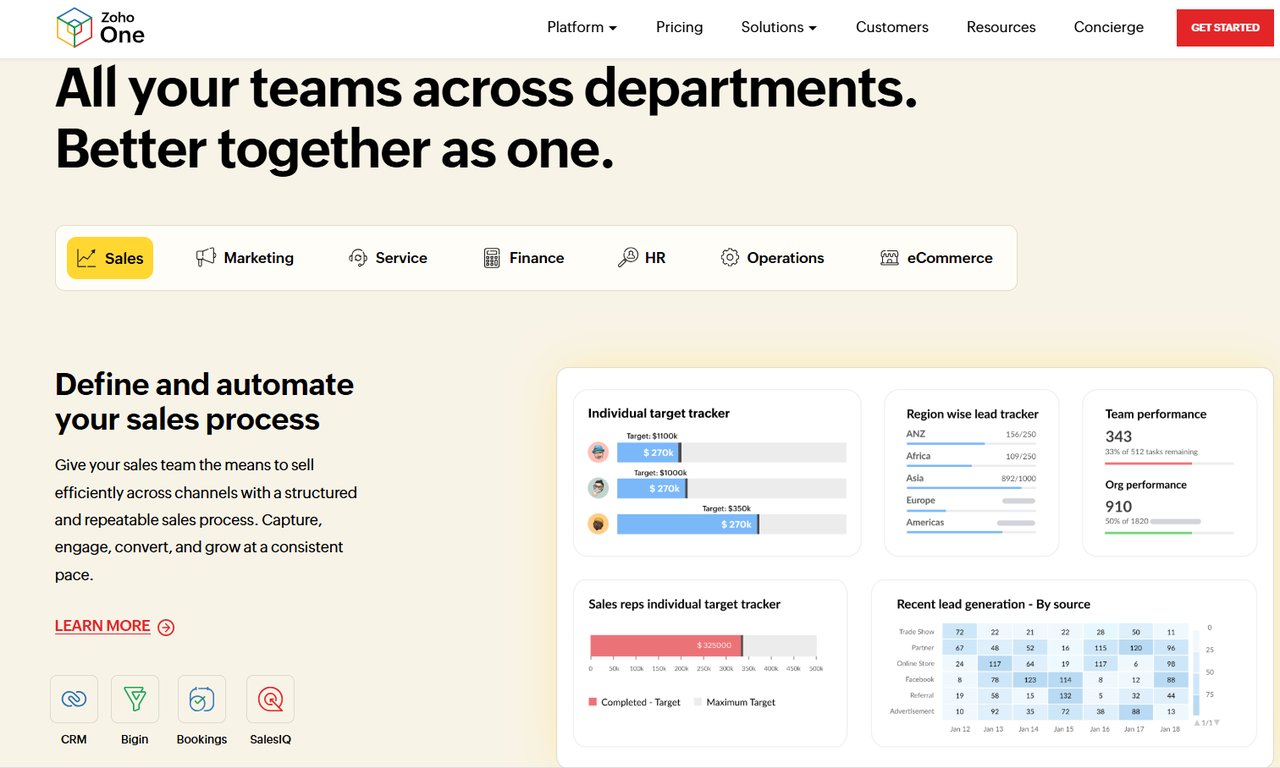Click the Bigin label

pyautogui.click(x=134, y=740)
